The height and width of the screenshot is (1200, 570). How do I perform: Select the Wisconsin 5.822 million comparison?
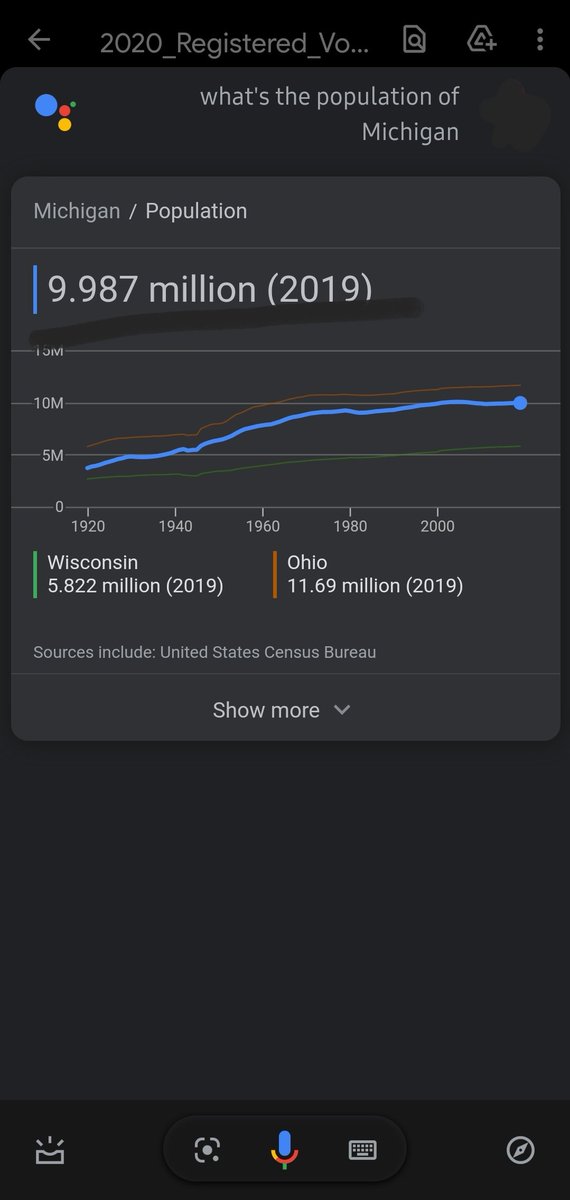[x=128, y=574]
